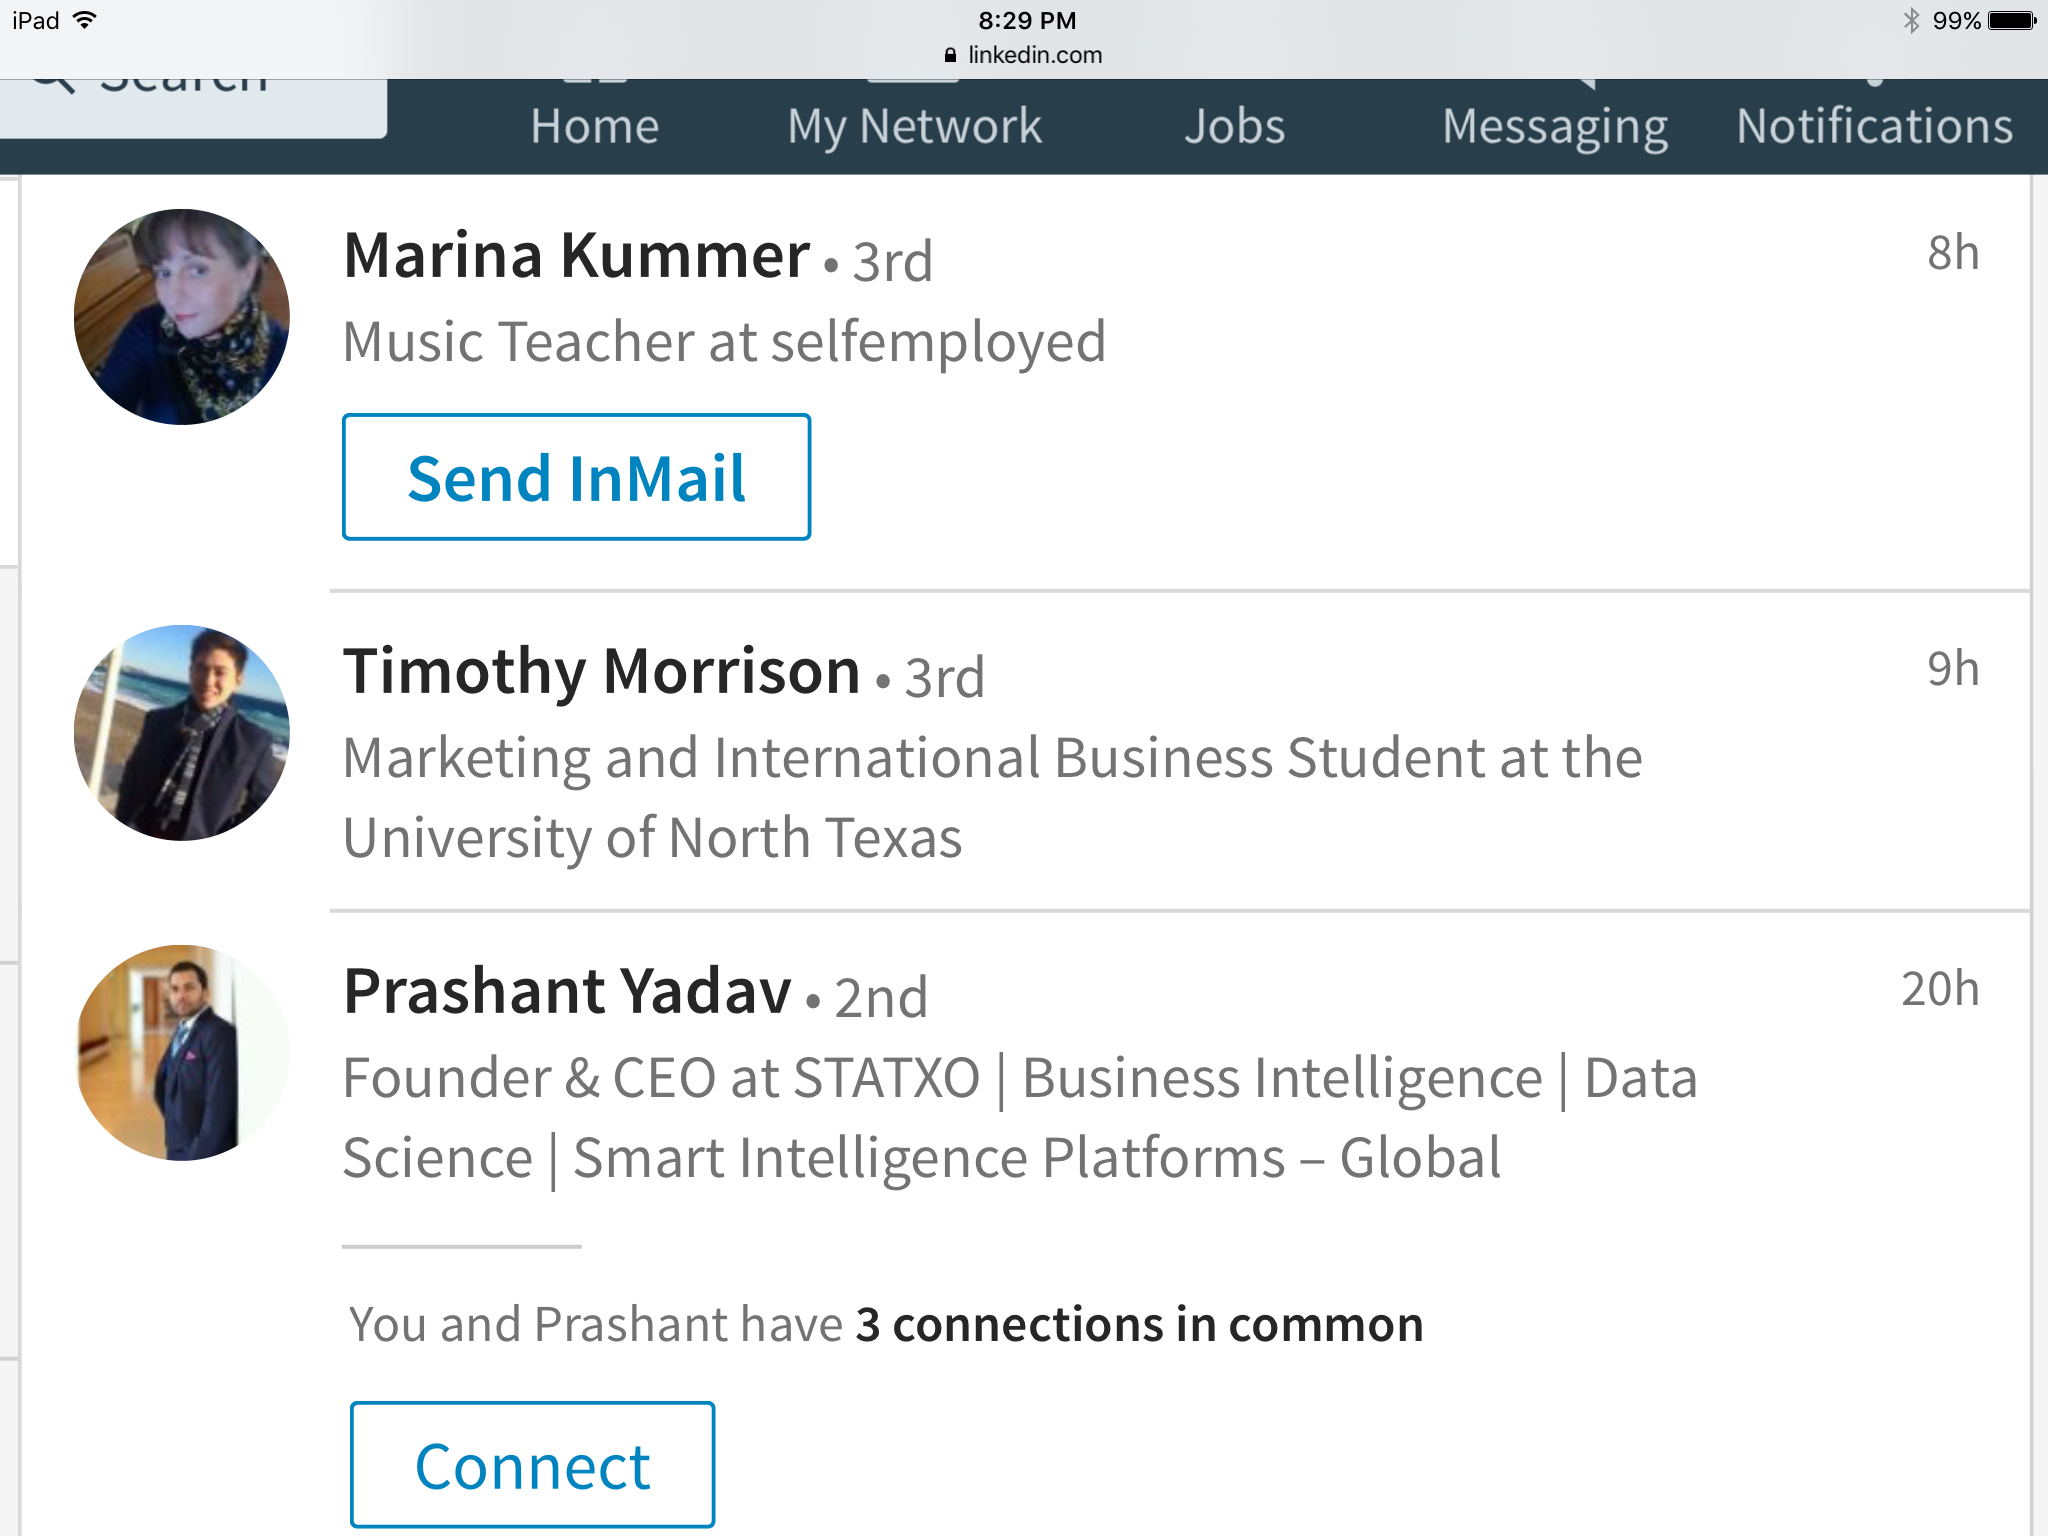Open Timothy Morrison's profile name link

[601, 671]
